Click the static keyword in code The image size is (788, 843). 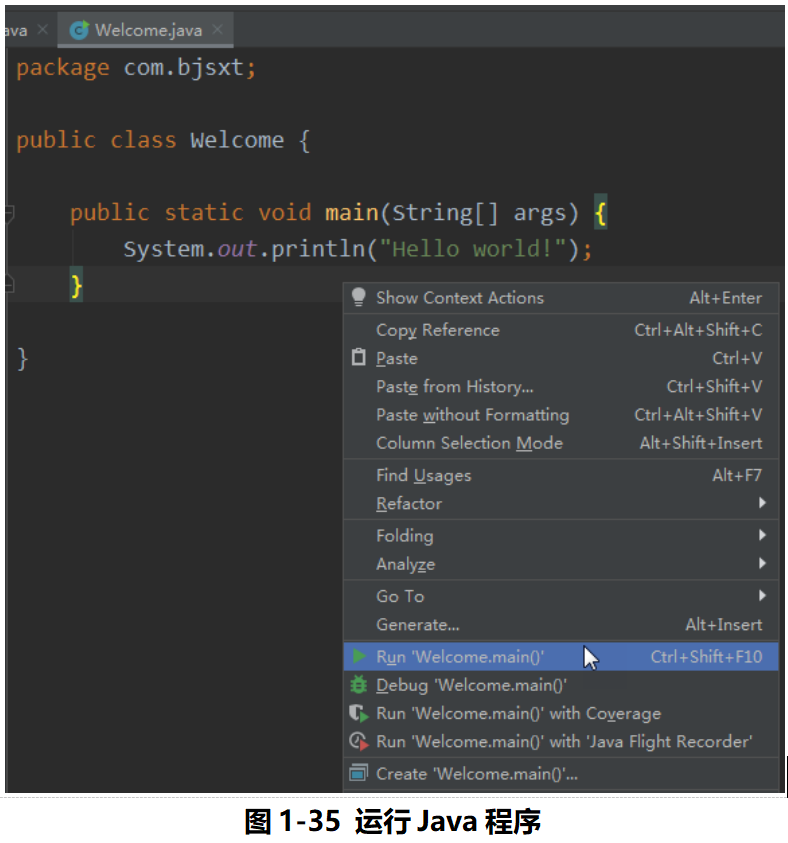204,213
